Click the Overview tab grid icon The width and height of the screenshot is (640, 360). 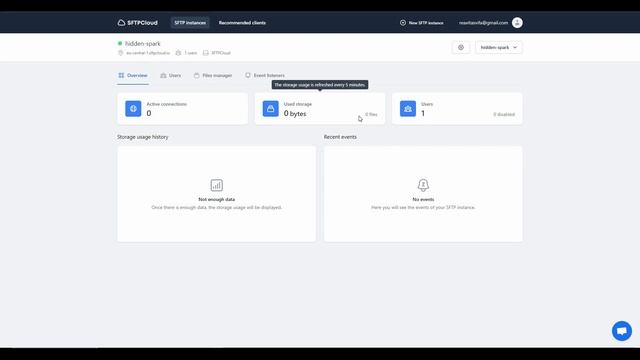point(121,75)
